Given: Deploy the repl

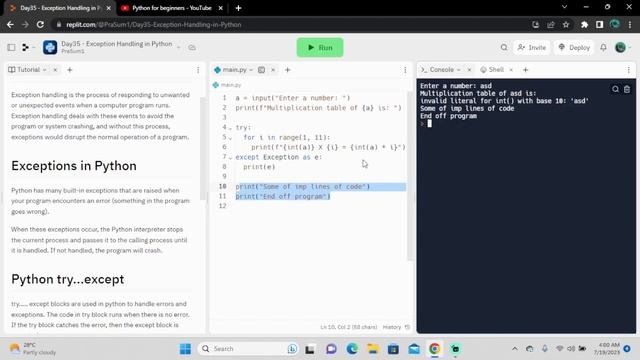Looking at the screenshot, I should [573, 47].
